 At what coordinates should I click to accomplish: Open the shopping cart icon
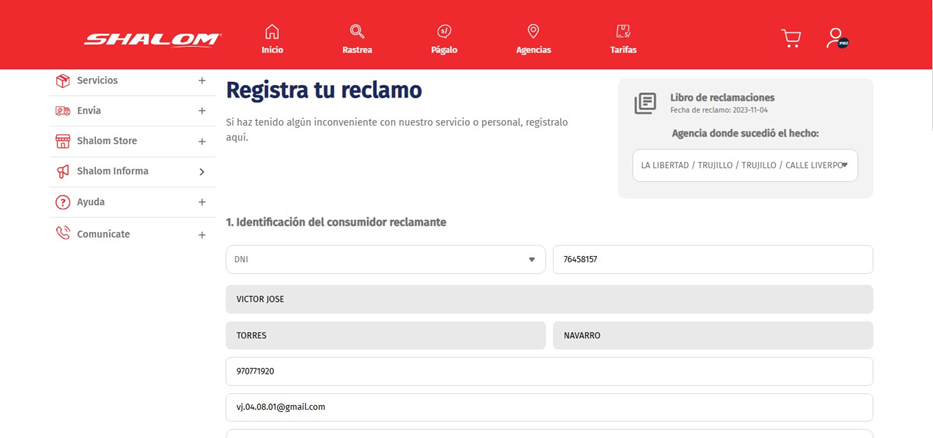(x=791, y=38)
